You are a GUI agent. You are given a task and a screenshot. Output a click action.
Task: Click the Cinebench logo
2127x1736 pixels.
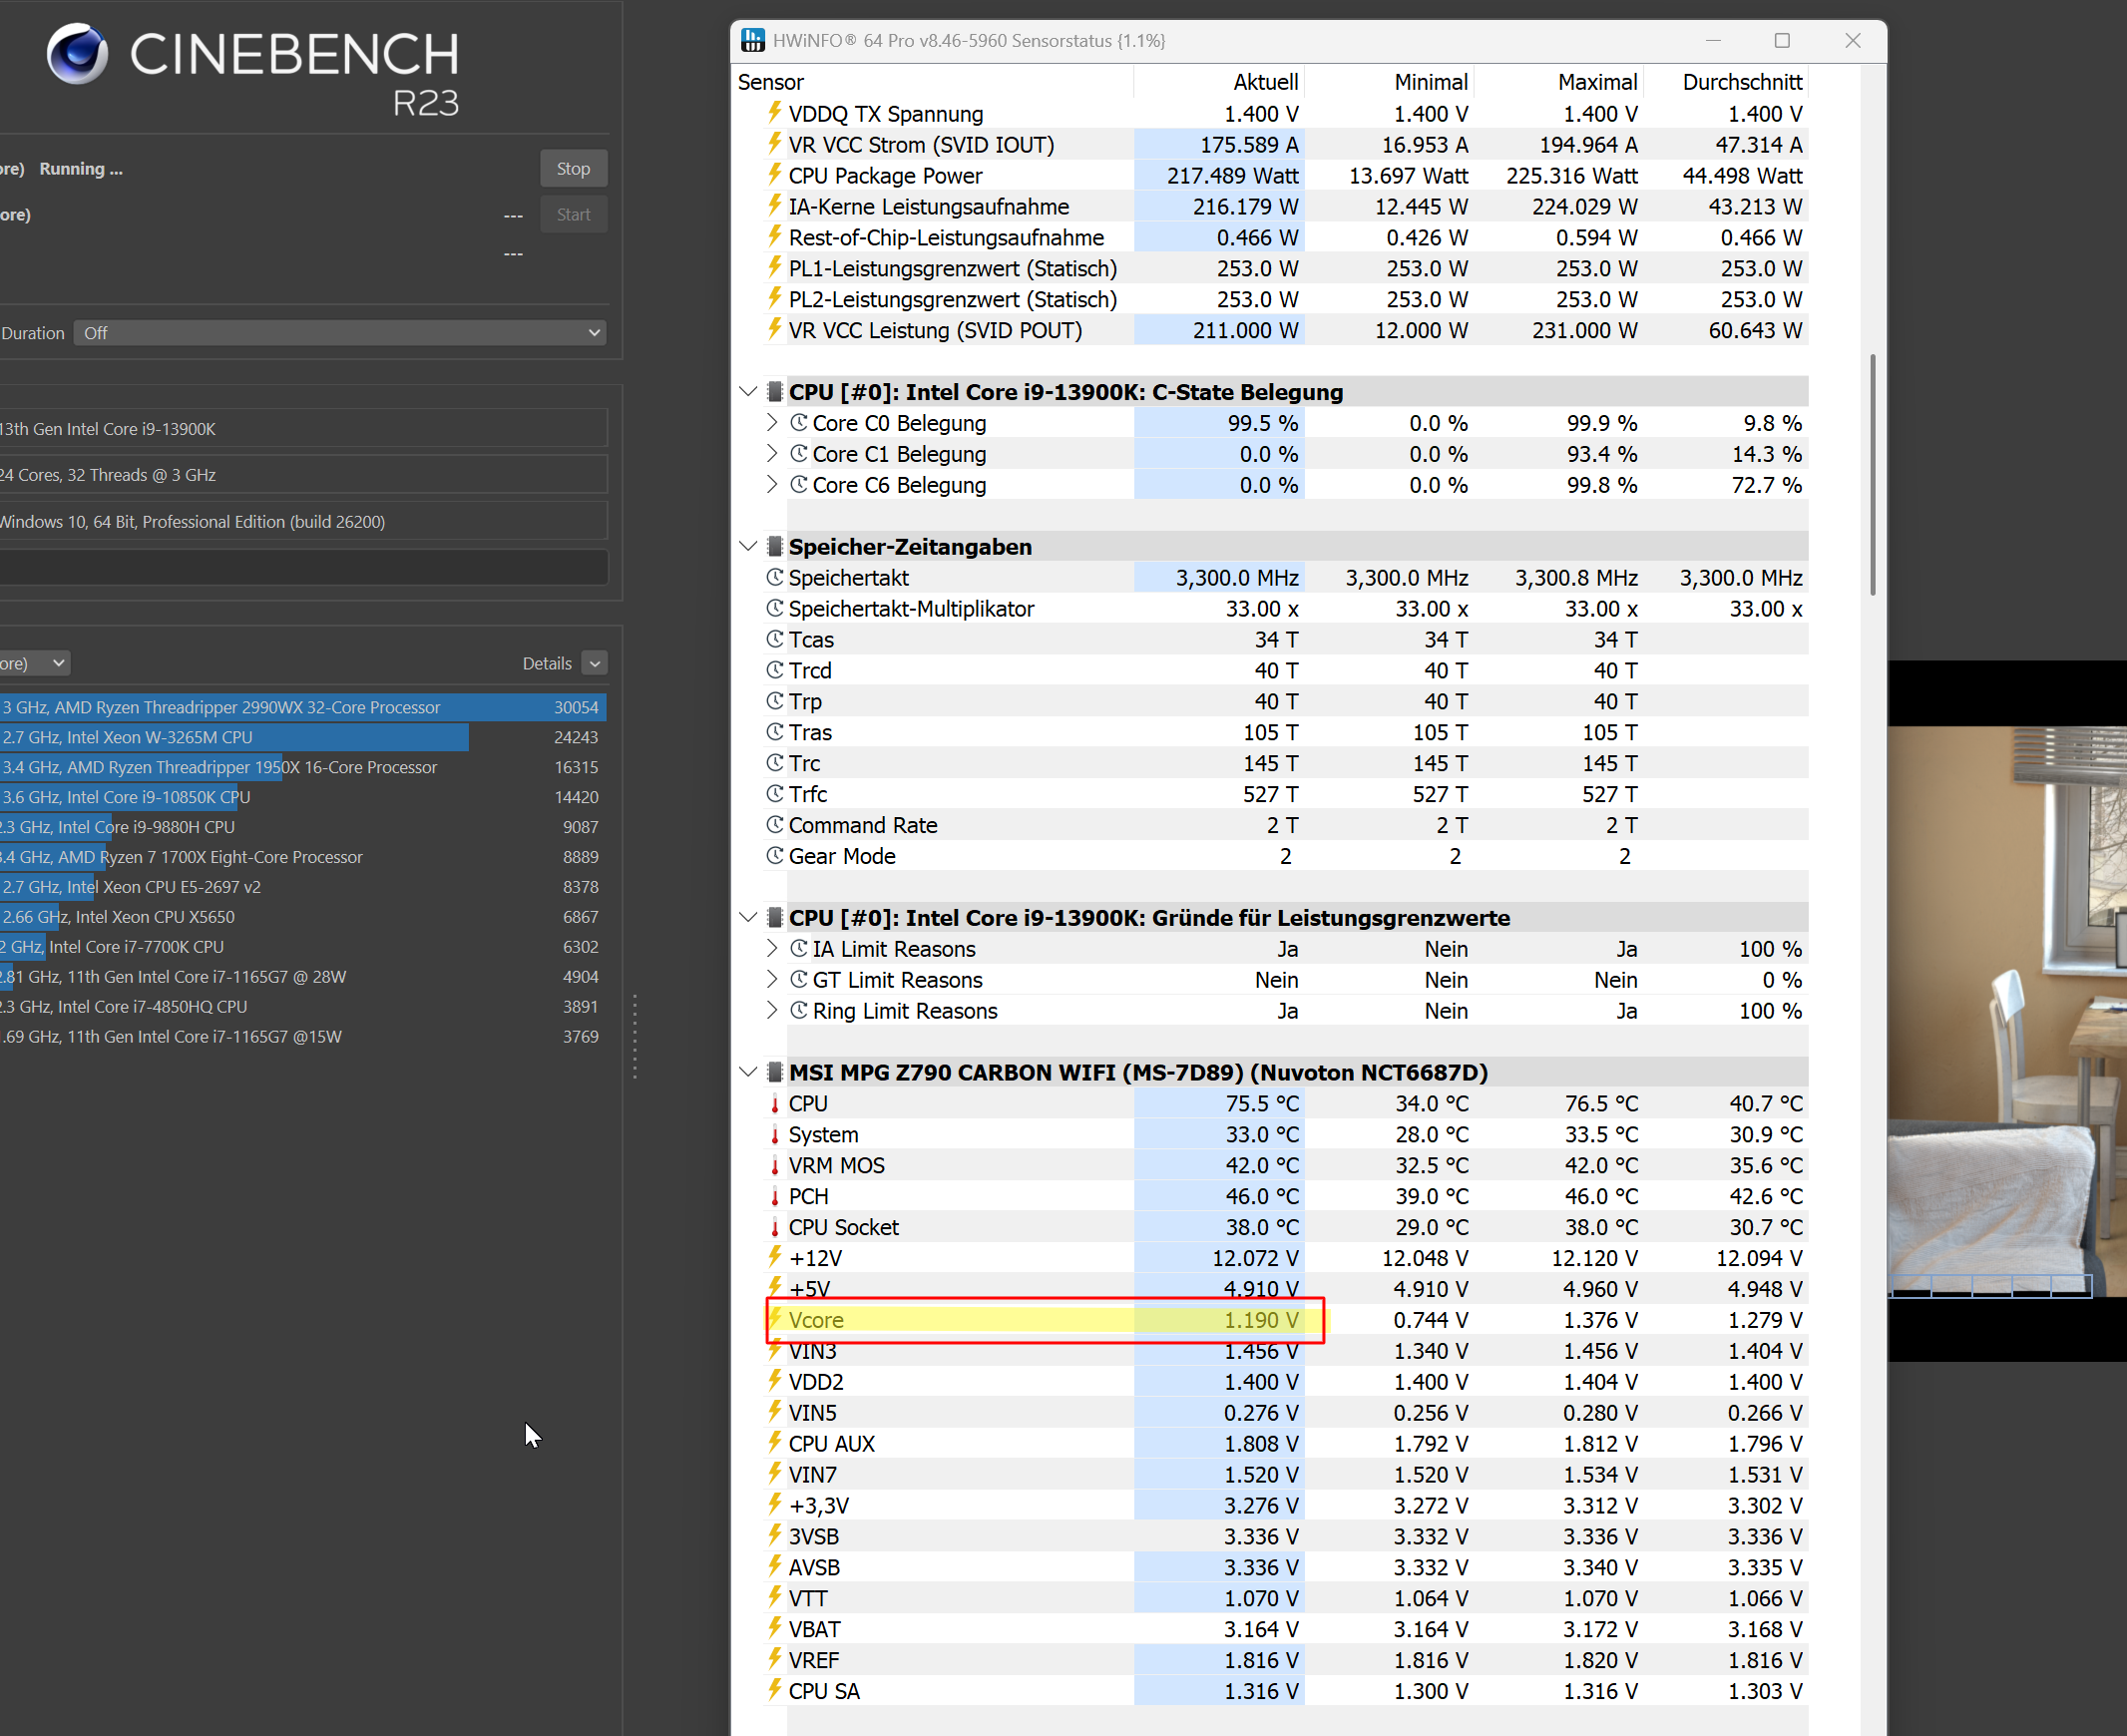coord(77,53)
